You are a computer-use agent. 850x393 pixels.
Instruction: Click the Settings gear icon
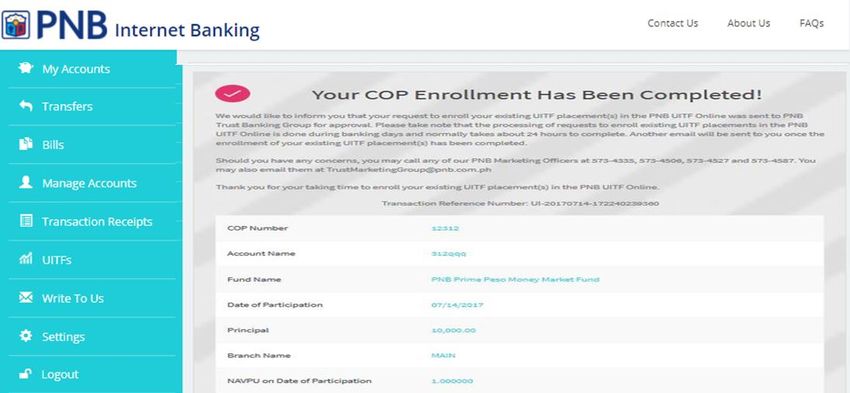(25, 336)
